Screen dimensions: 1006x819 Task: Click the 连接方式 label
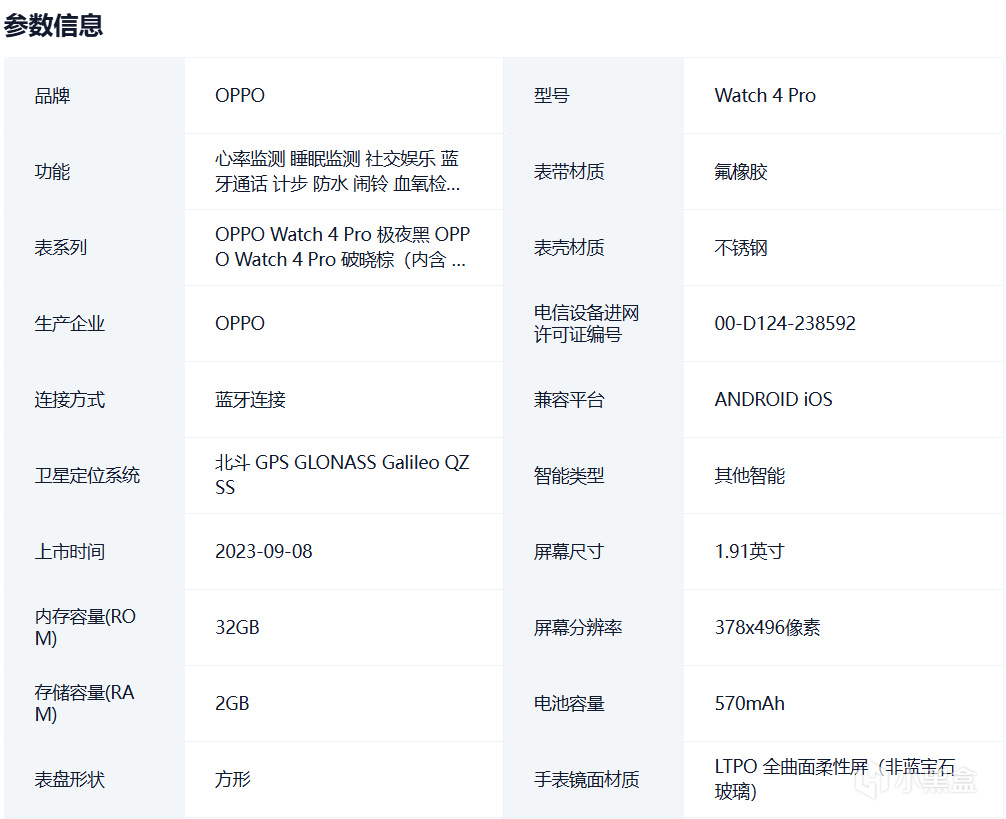click(70, 400)
